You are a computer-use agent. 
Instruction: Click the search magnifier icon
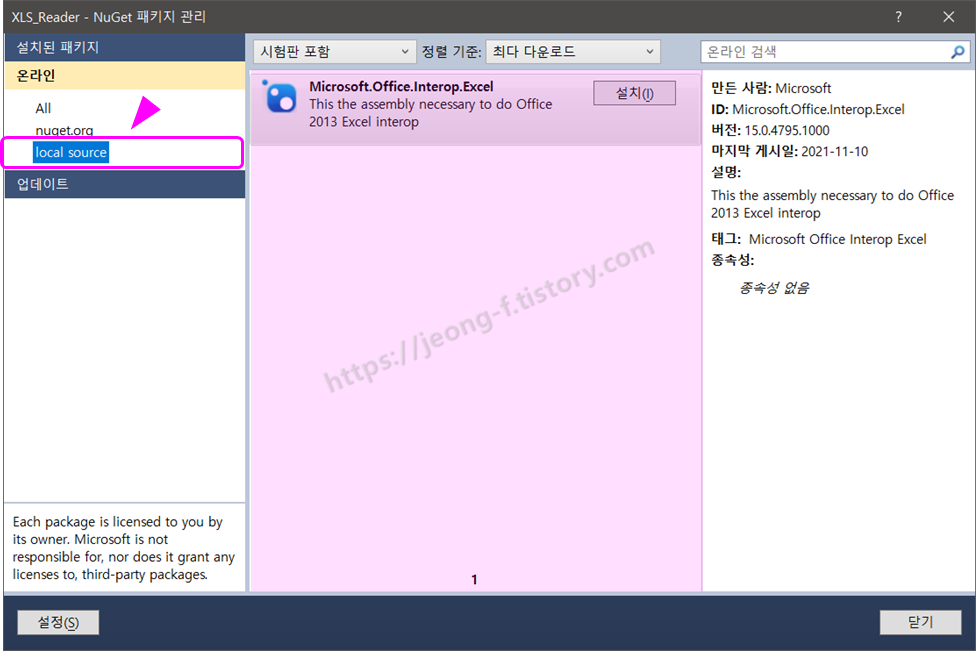click(x=957, y=52)
